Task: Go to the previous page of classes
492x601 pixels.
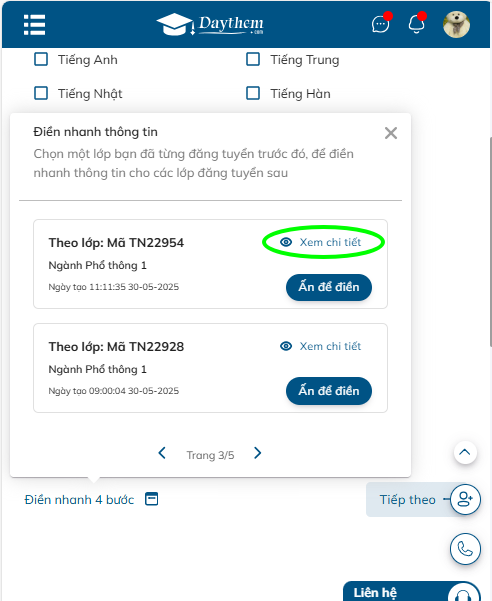Action: tap(162, 453)
